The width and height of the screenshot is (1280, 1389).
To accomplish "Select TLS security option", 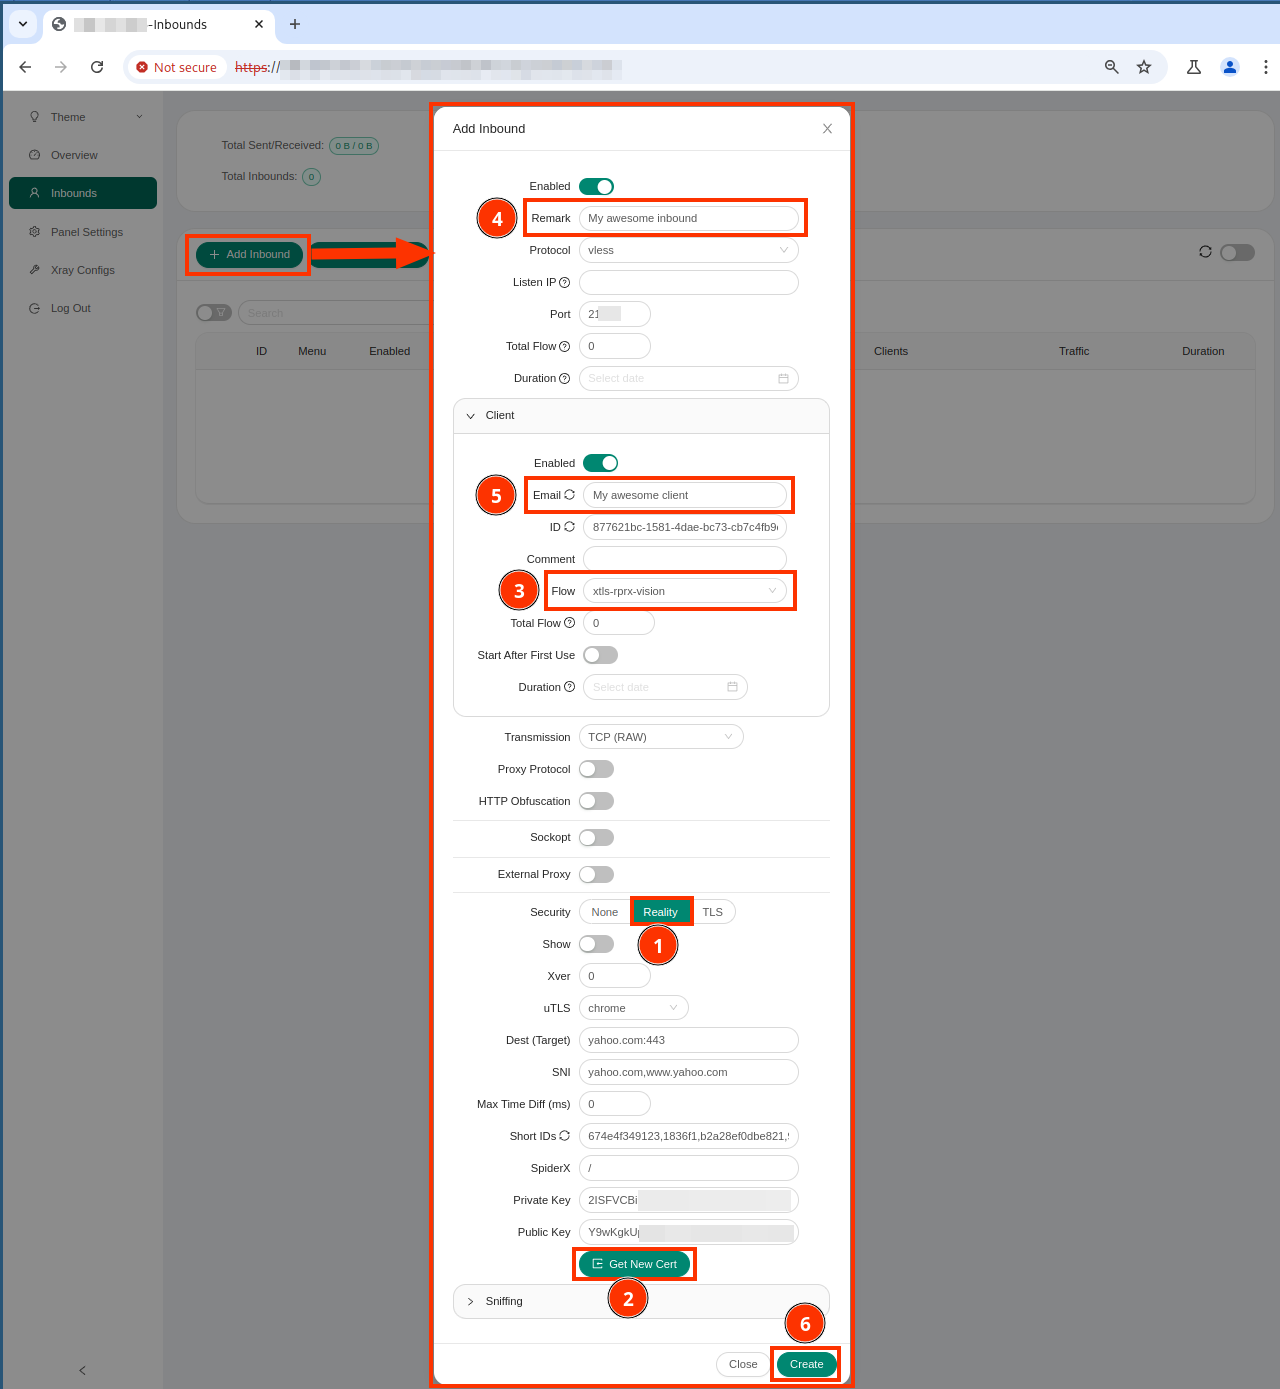I will pos(712,912).
